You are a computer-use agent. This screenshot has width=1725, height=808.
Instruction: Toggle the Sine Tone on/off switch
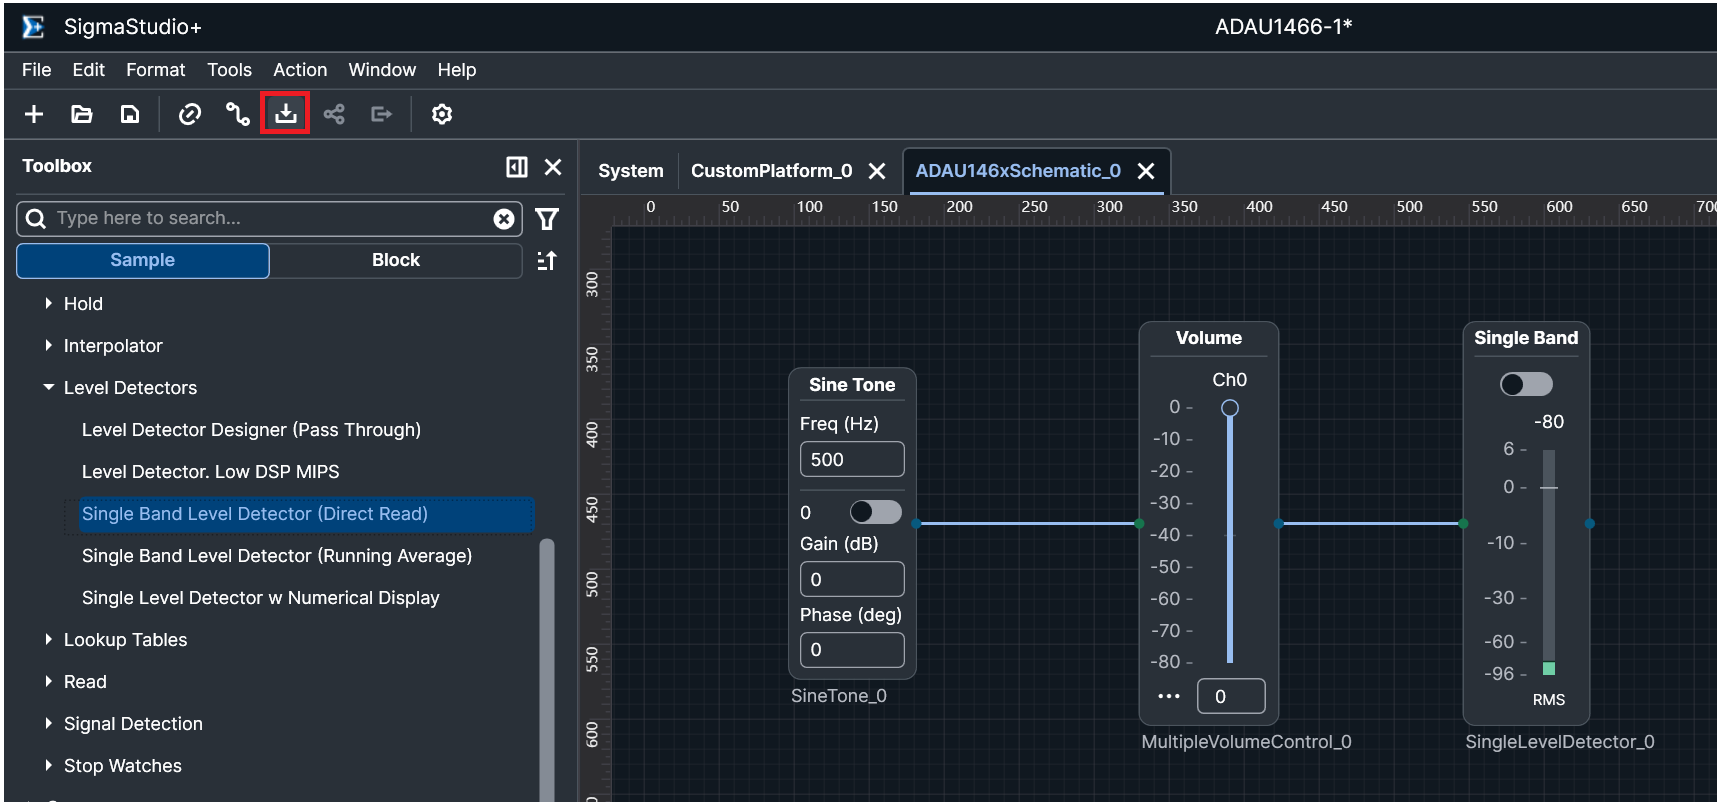[x=876, y=512]
